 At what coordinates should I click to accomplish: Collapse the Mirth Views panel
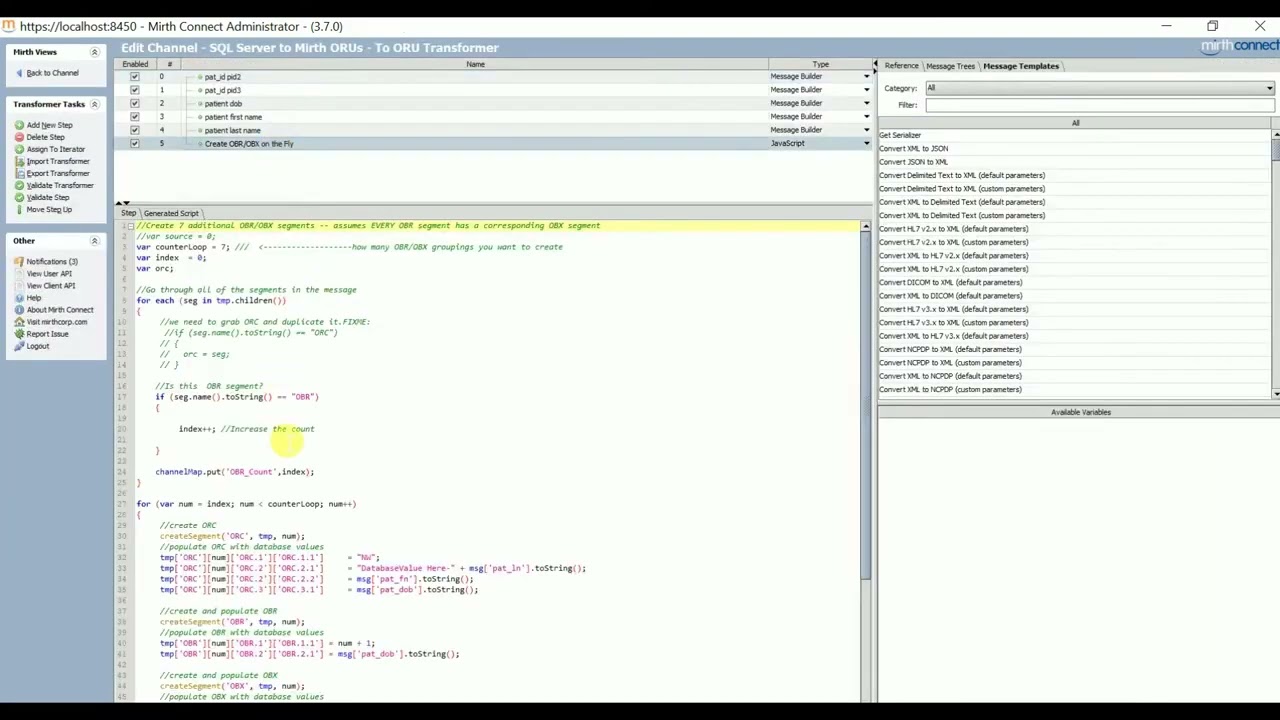[95, 52]
